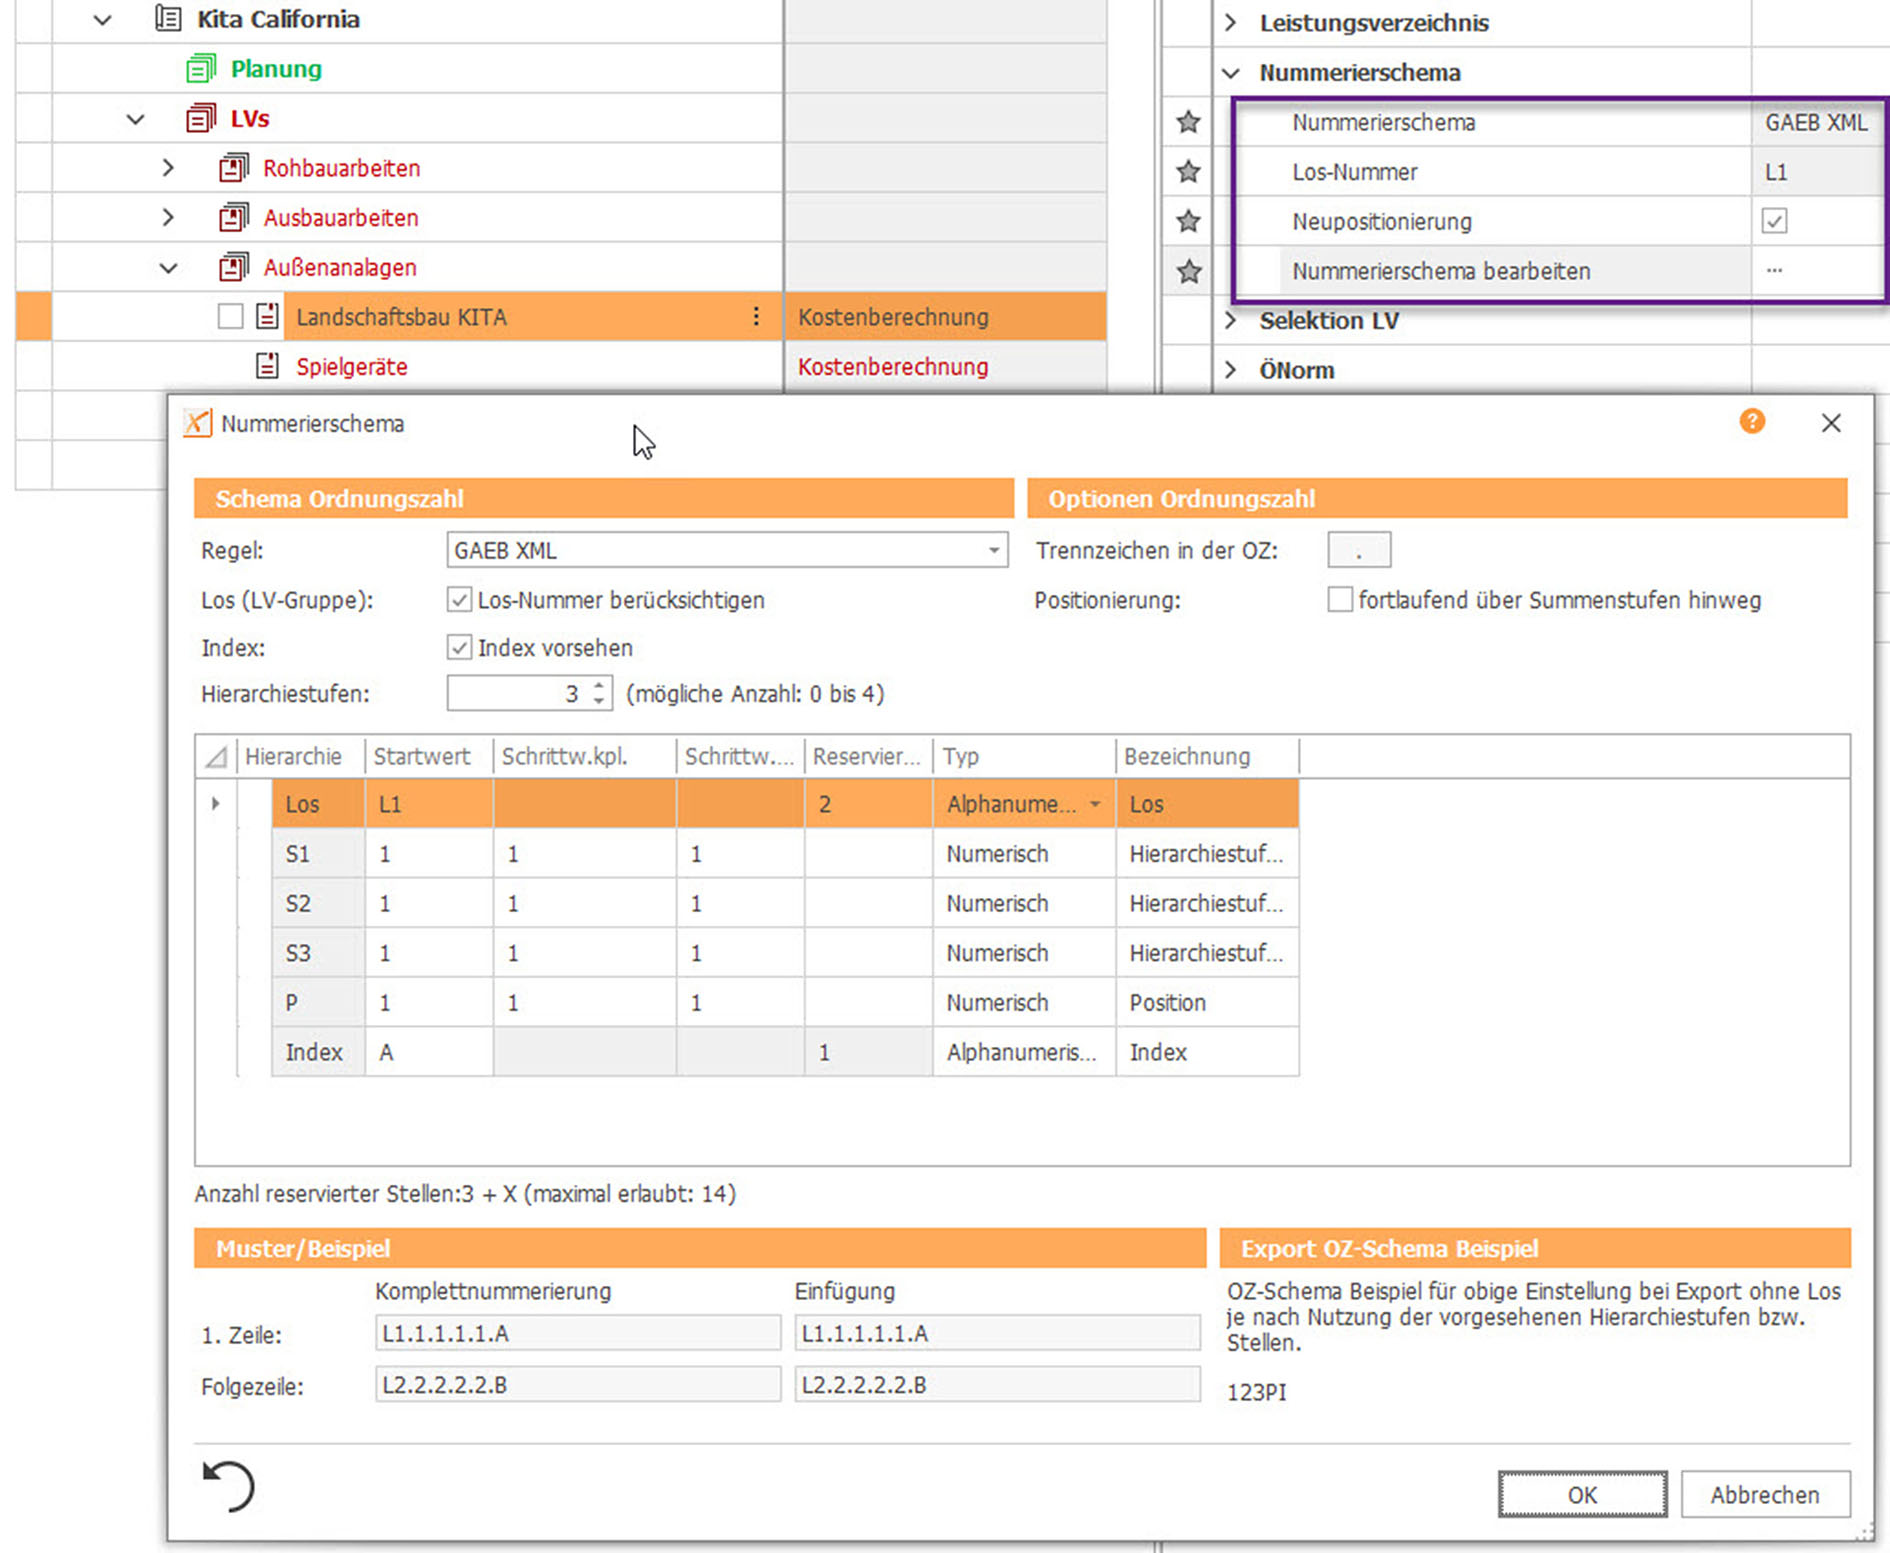The image size is (1890, 1553).
Task: Click the Spielgeräte document icon
Action: [x=267, y=366]
